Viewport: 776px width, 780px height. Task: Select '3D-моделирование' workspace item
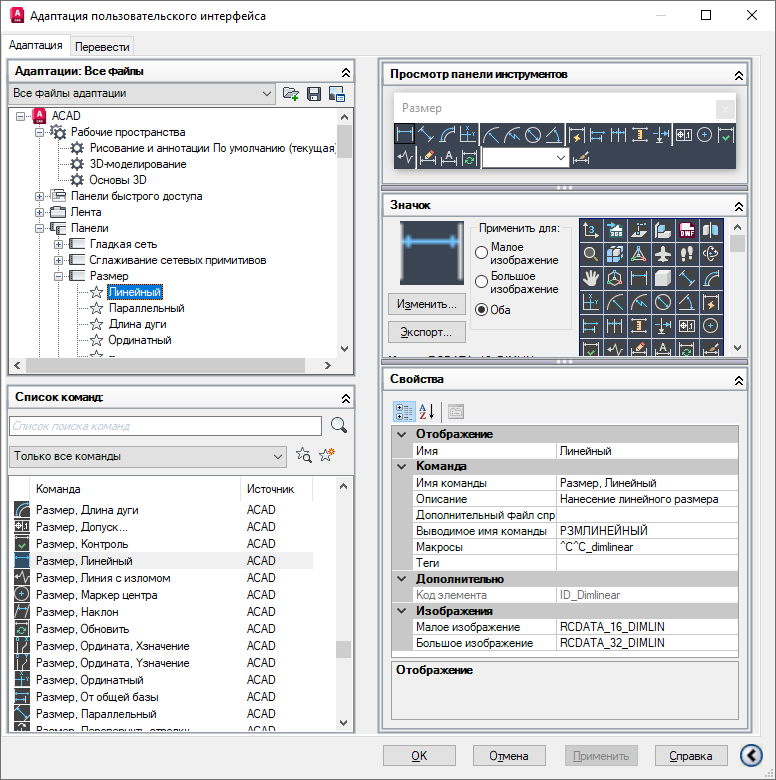[x=138, y=164]
